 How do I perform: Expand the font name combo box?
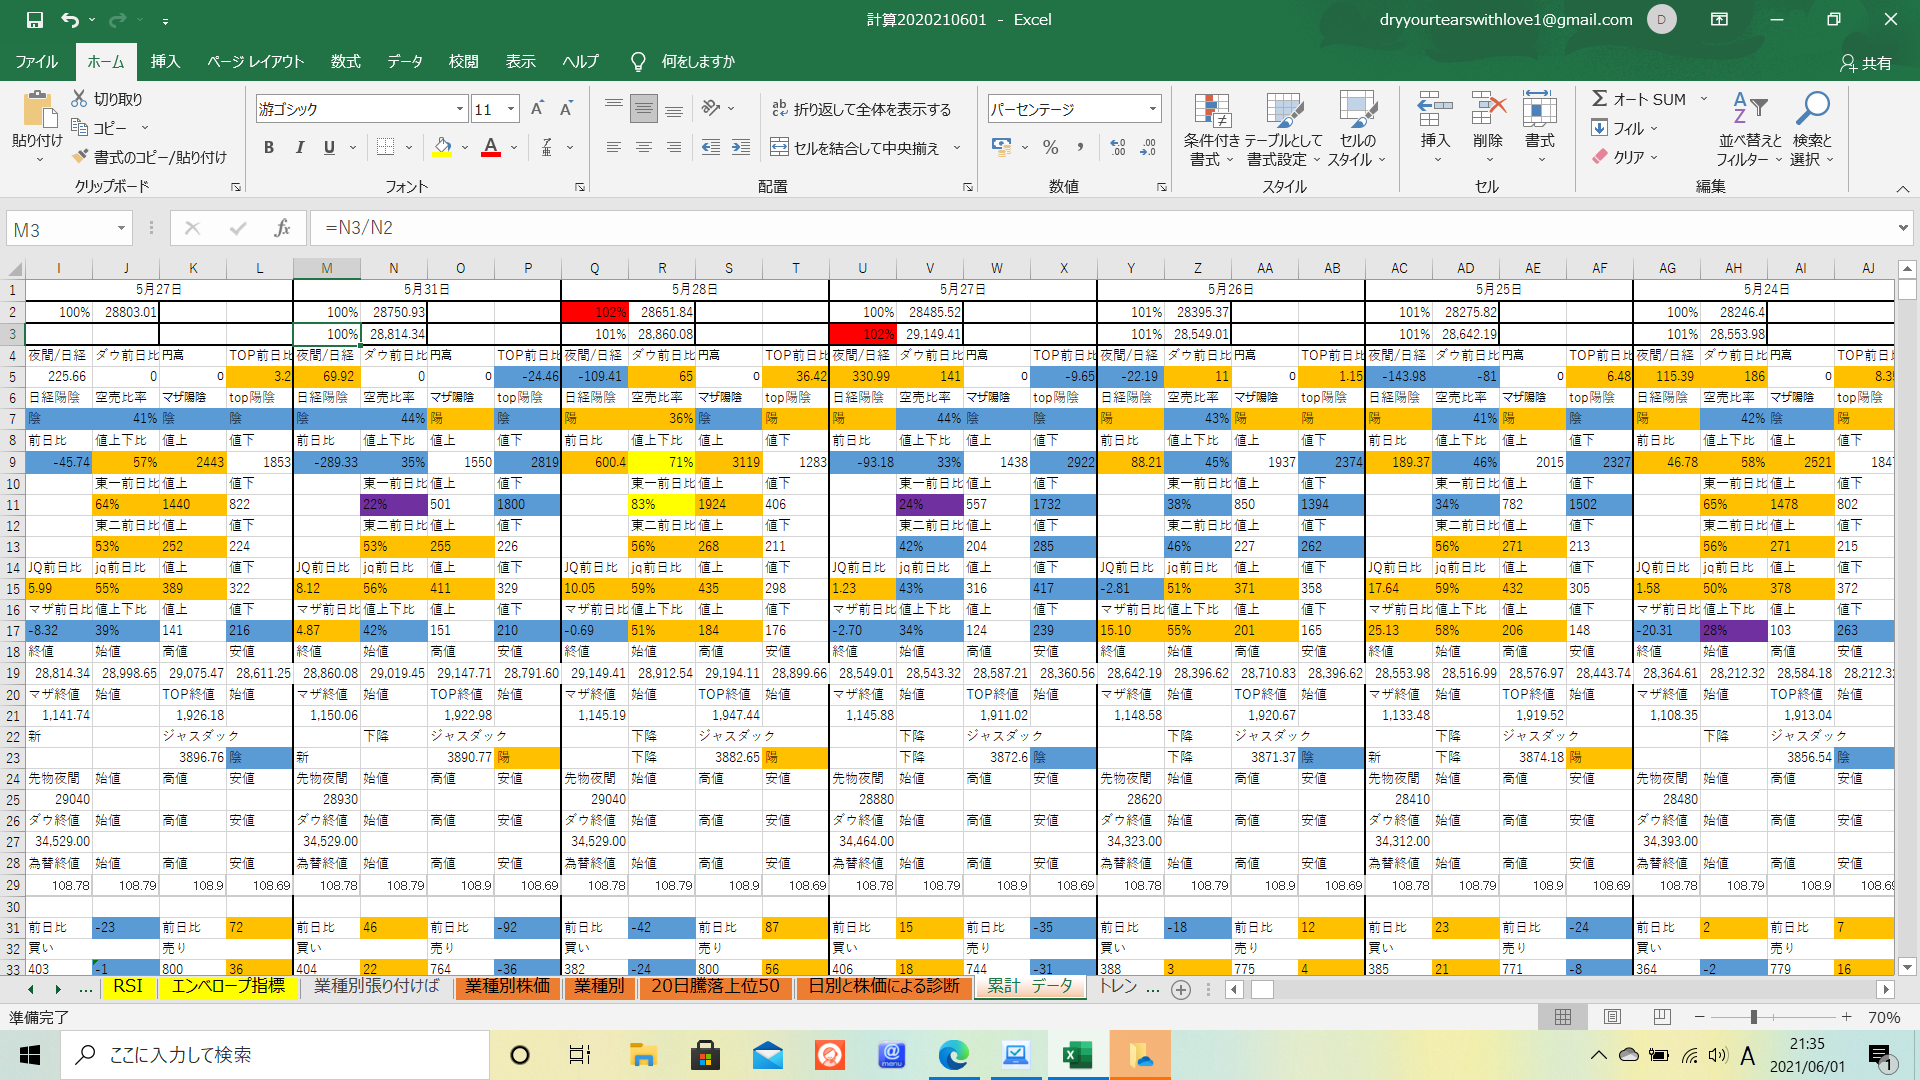(x=460, y=109)
